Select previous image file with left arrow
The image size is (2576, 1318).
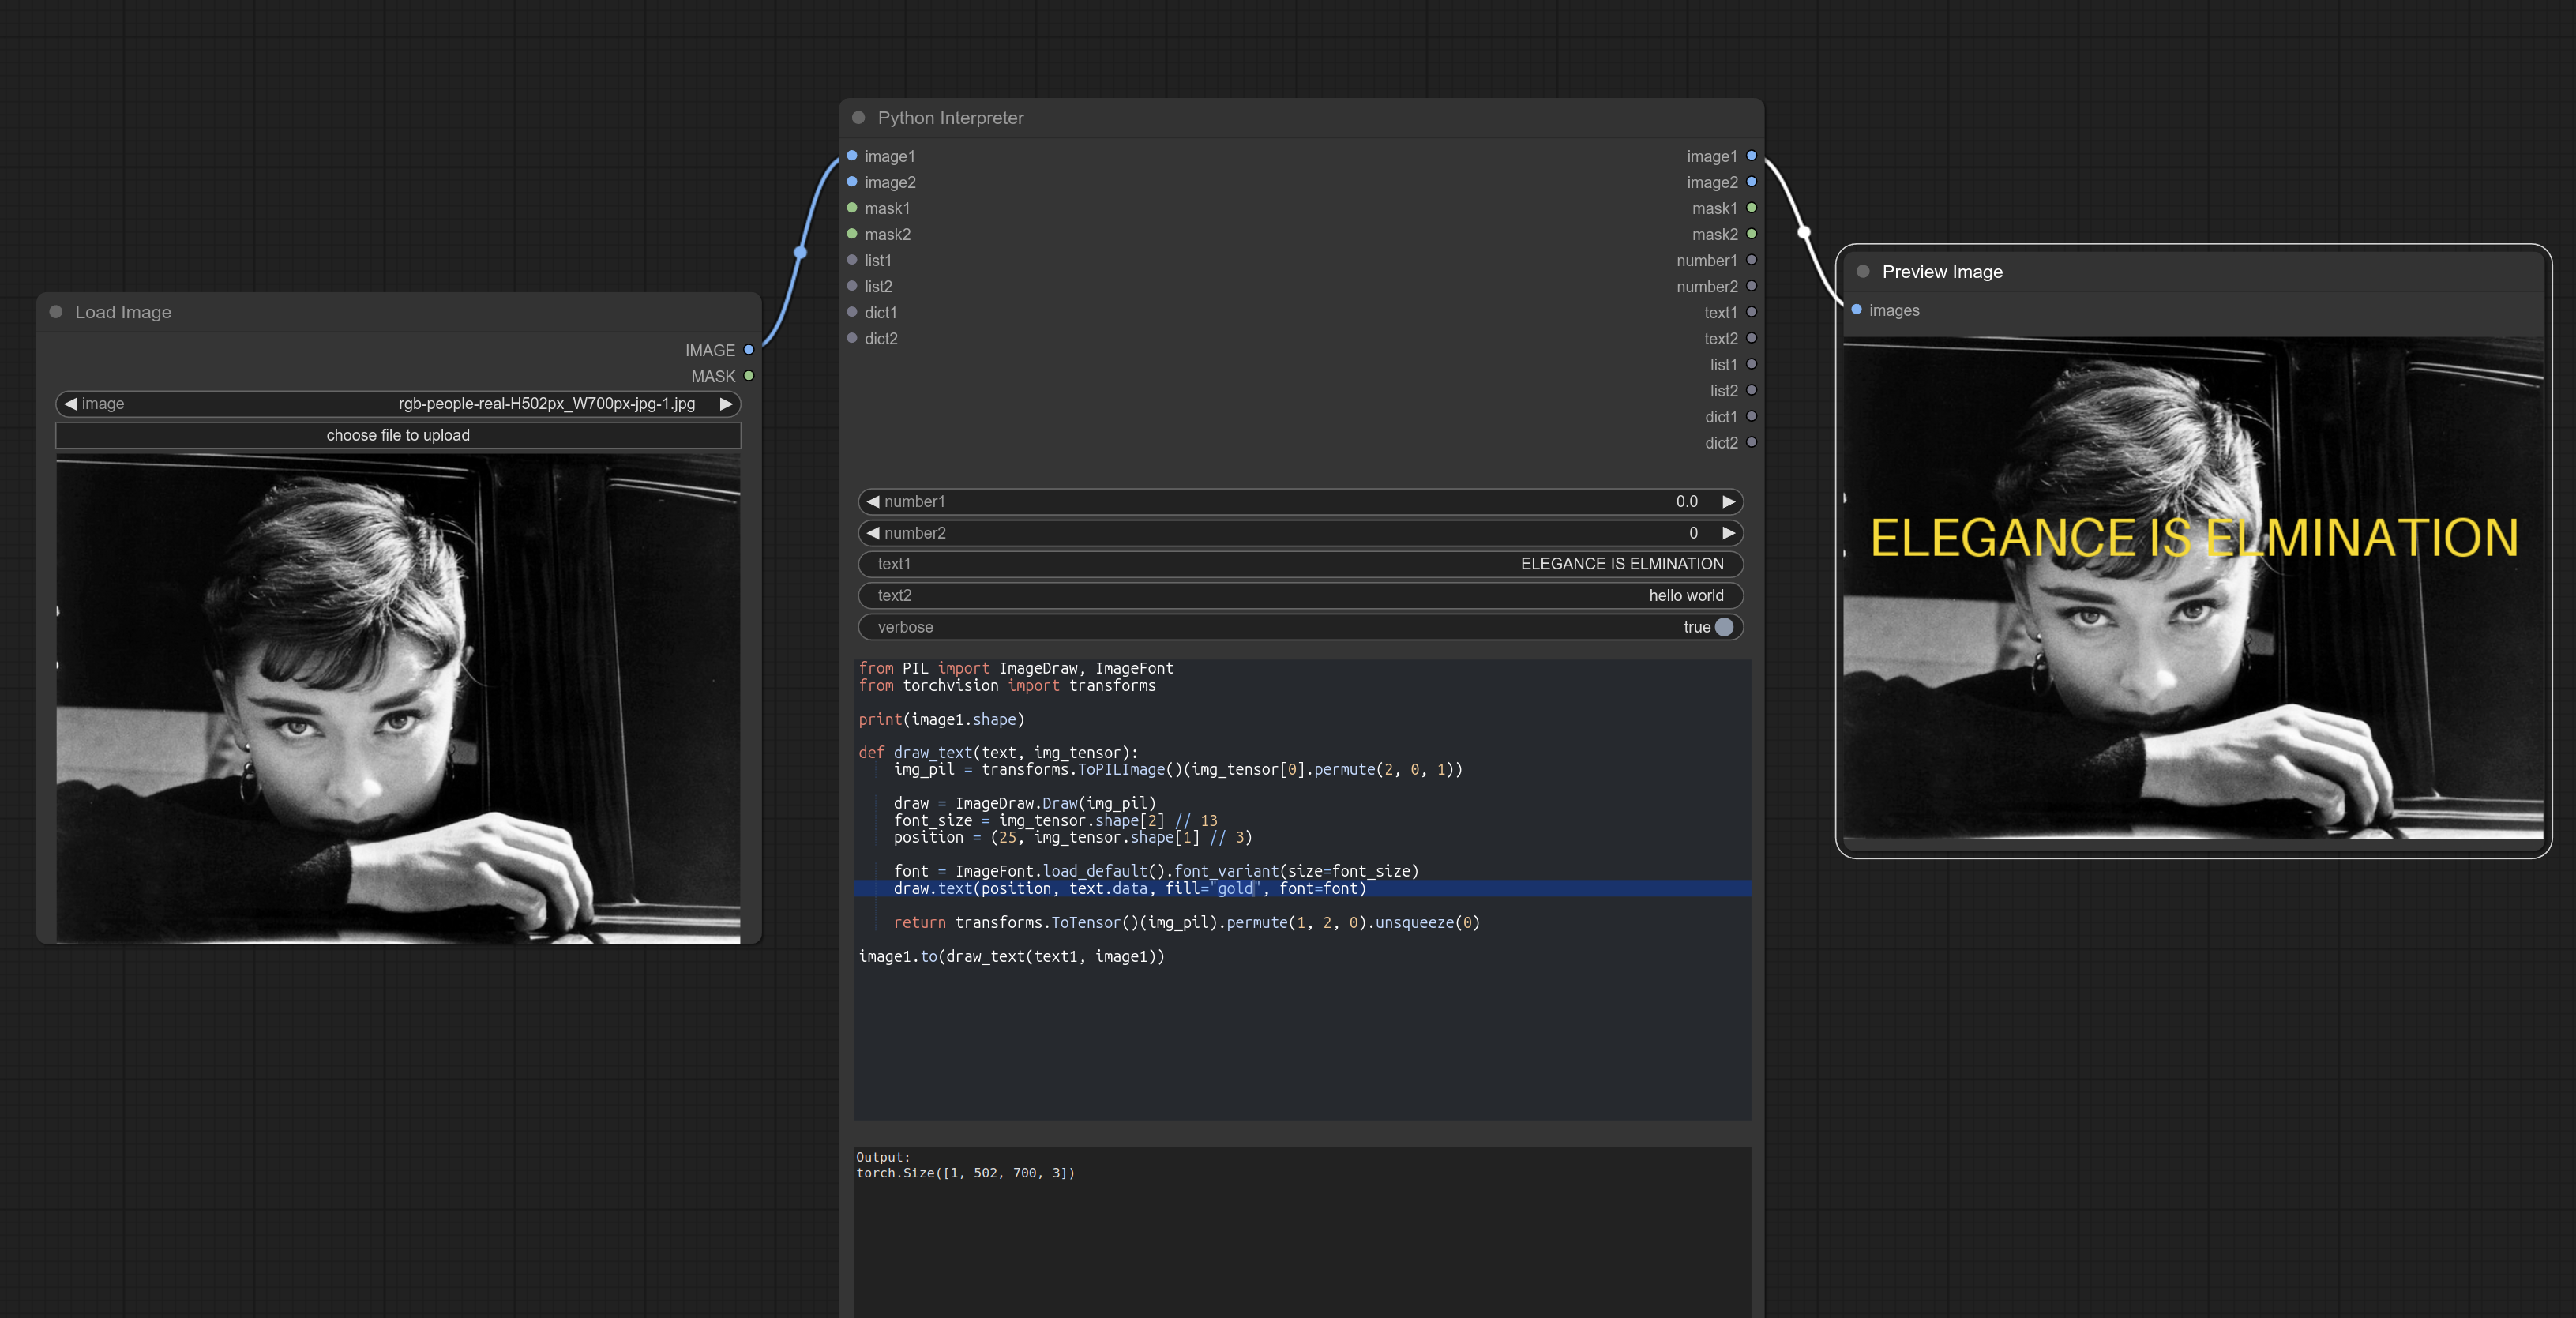(x=70, y=404)
